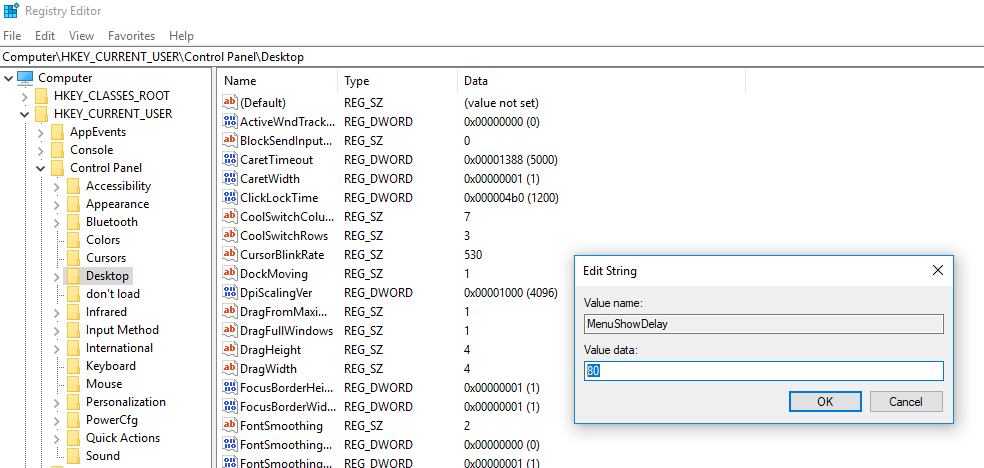Click the string icon beside BlockSendInput
Viewport: 984px width, 468px height.
point(230,141)
